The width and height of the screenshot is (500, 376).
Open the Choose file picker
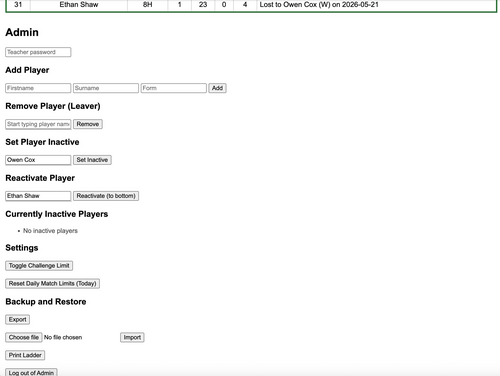pyautogui.click(x=24, y=337)
